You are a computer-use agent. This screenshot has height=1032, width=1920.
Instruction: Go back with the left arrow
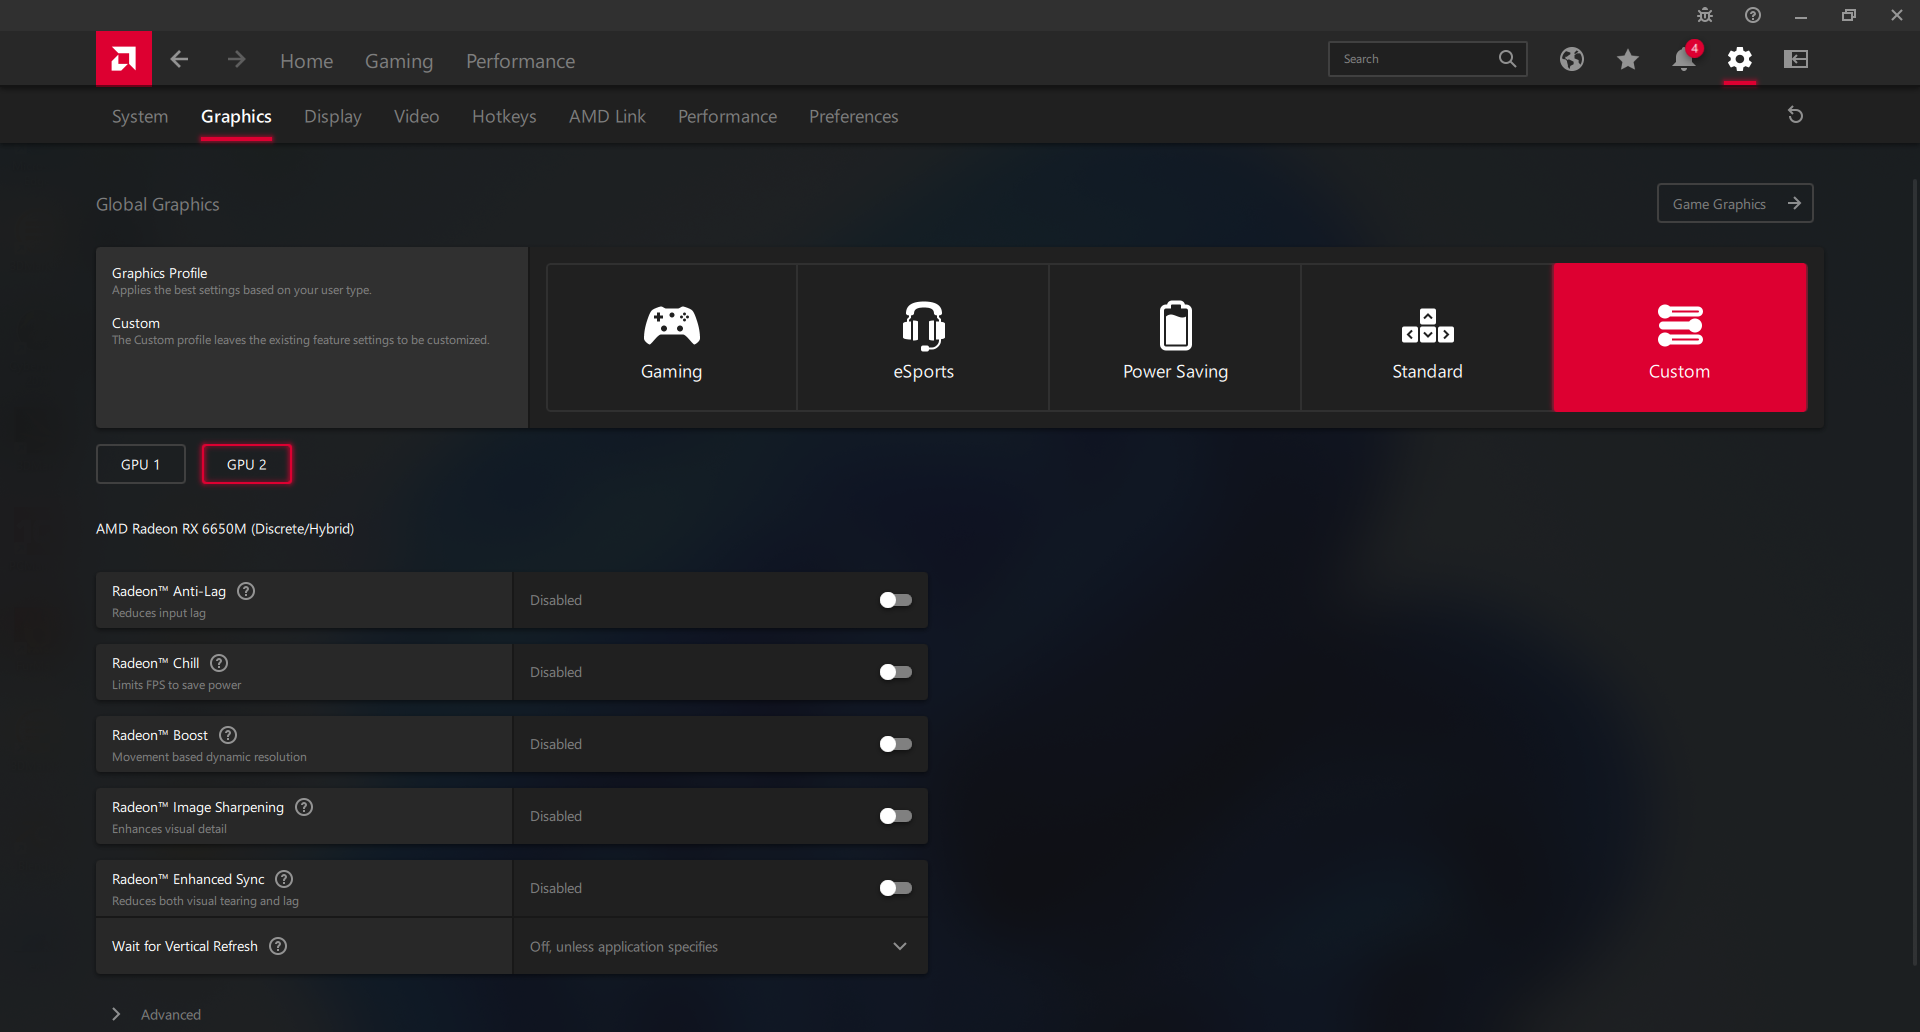[180, 60]
